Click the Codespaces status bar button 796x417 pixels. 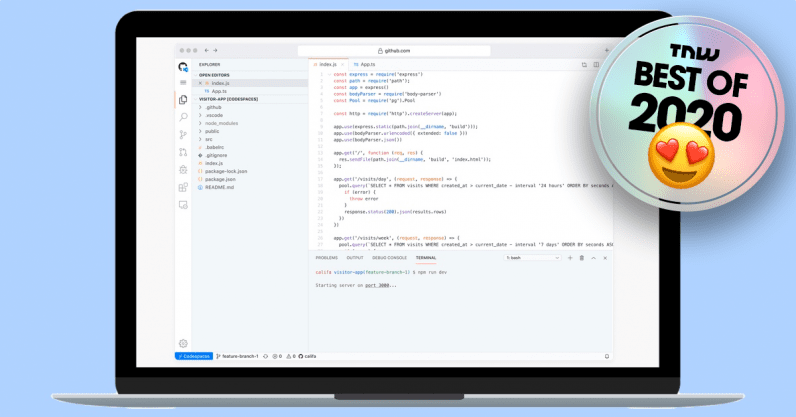pyautogui.click(x=194, y=356)
